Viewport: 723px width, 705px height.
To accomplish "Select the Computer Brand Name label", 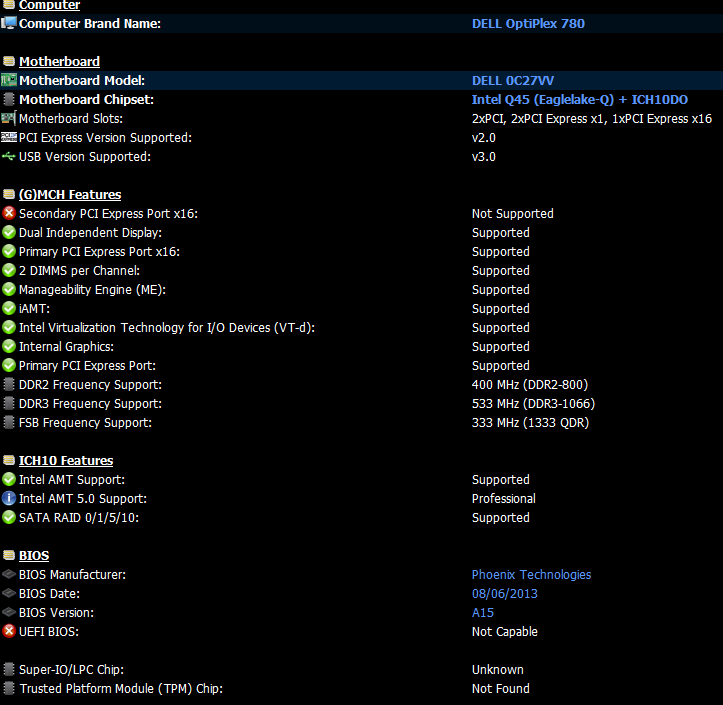I will pyautogui.click(x=90, y=24).
